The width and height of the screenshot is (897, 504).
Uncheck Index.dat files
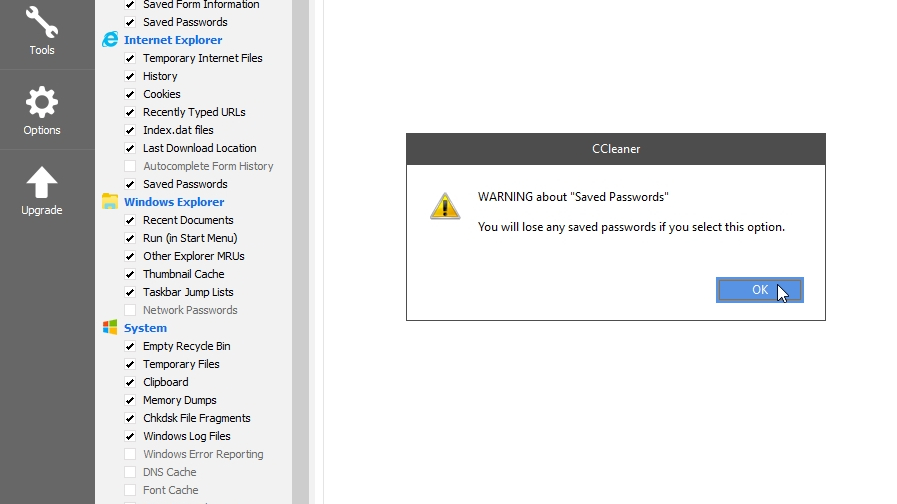(x=130, y=130)
